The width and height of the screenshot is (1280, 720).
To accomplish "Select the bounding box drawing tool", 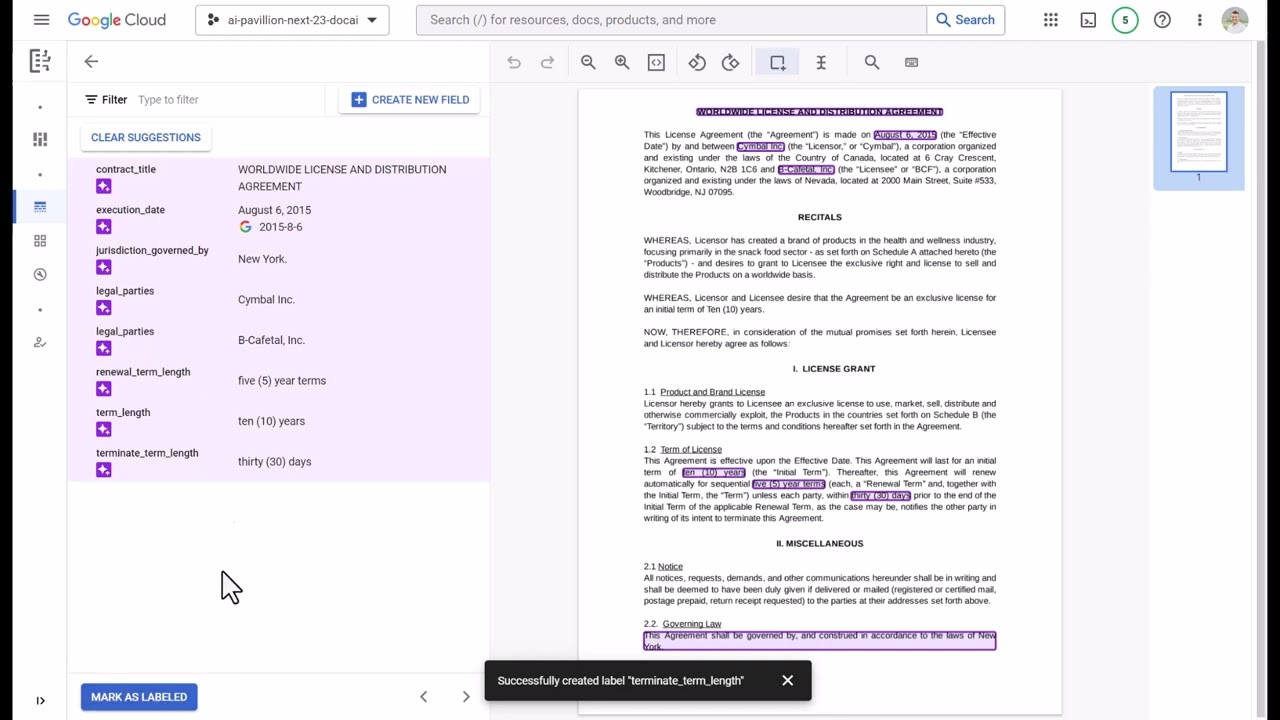I will [x=777, y=62].
